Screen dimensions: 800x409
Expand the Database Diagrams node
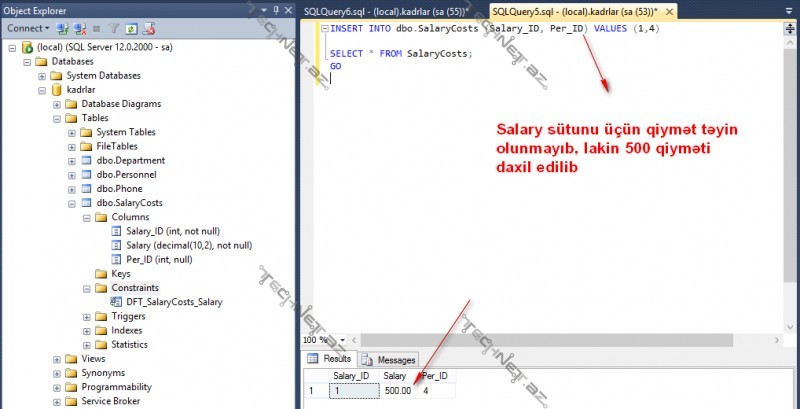(x=57, y=104)
